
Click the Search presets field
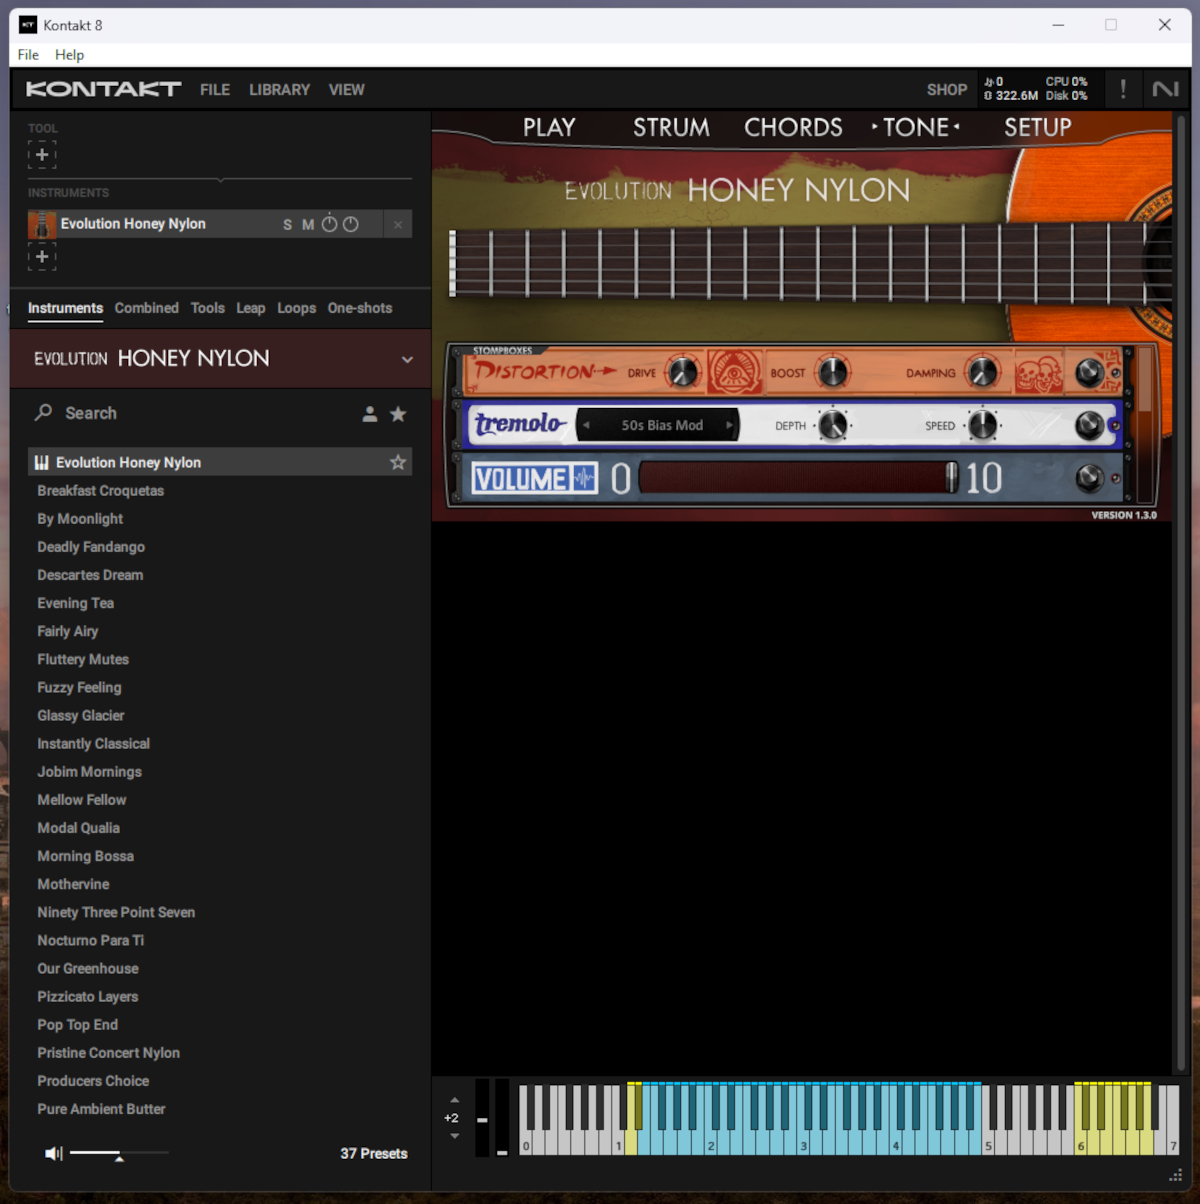(x=200, y=413)
